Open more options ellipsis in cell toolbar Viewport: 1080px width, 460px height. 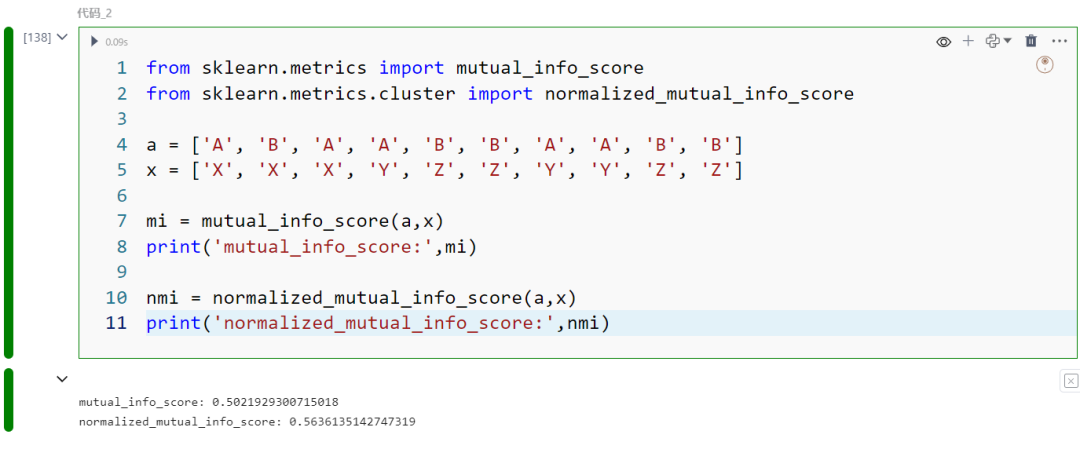[1059, 41]
